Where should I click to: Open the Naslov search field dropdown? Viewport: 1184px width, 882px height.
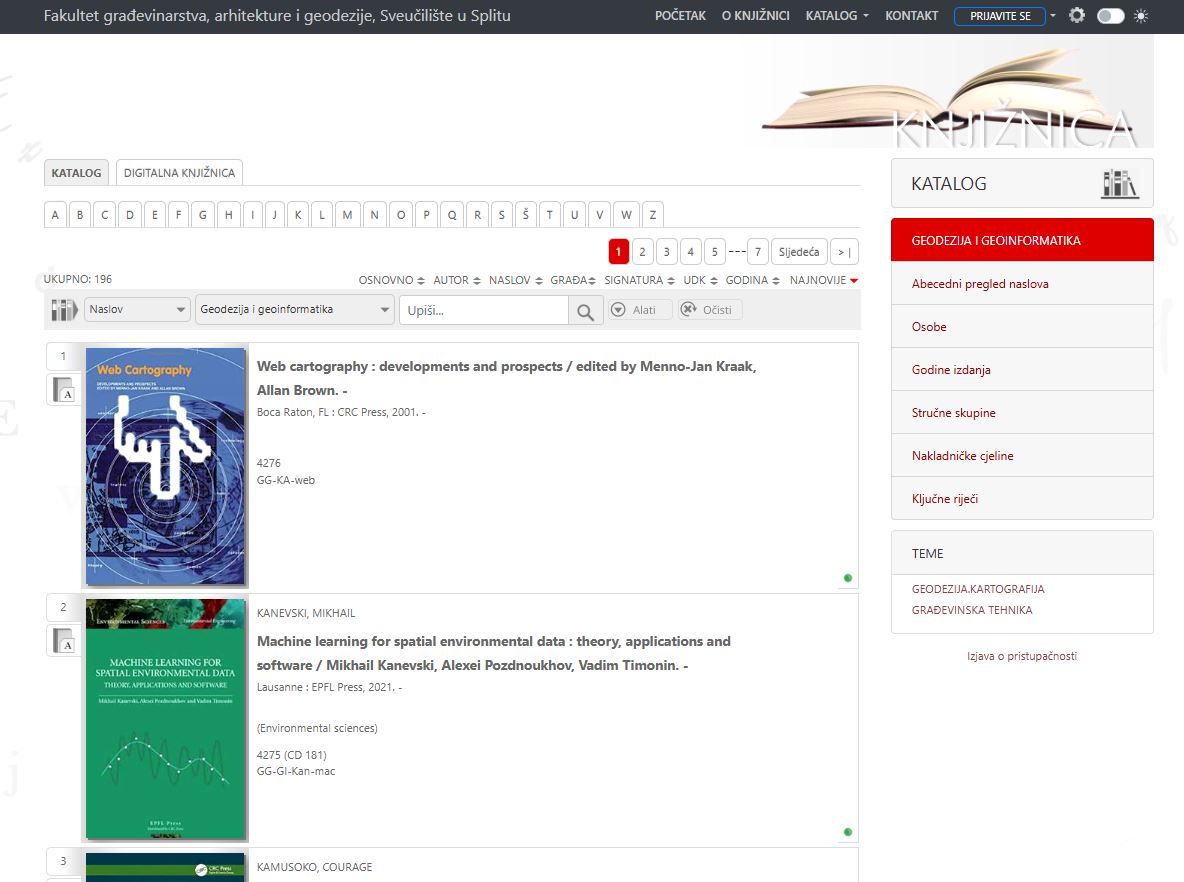(x=137, y=310)
